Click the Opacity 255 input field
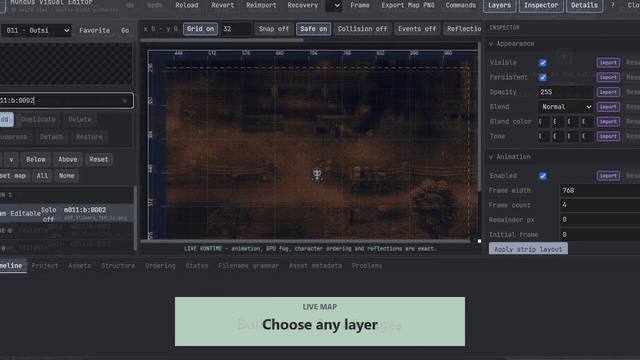 (565, 92)
